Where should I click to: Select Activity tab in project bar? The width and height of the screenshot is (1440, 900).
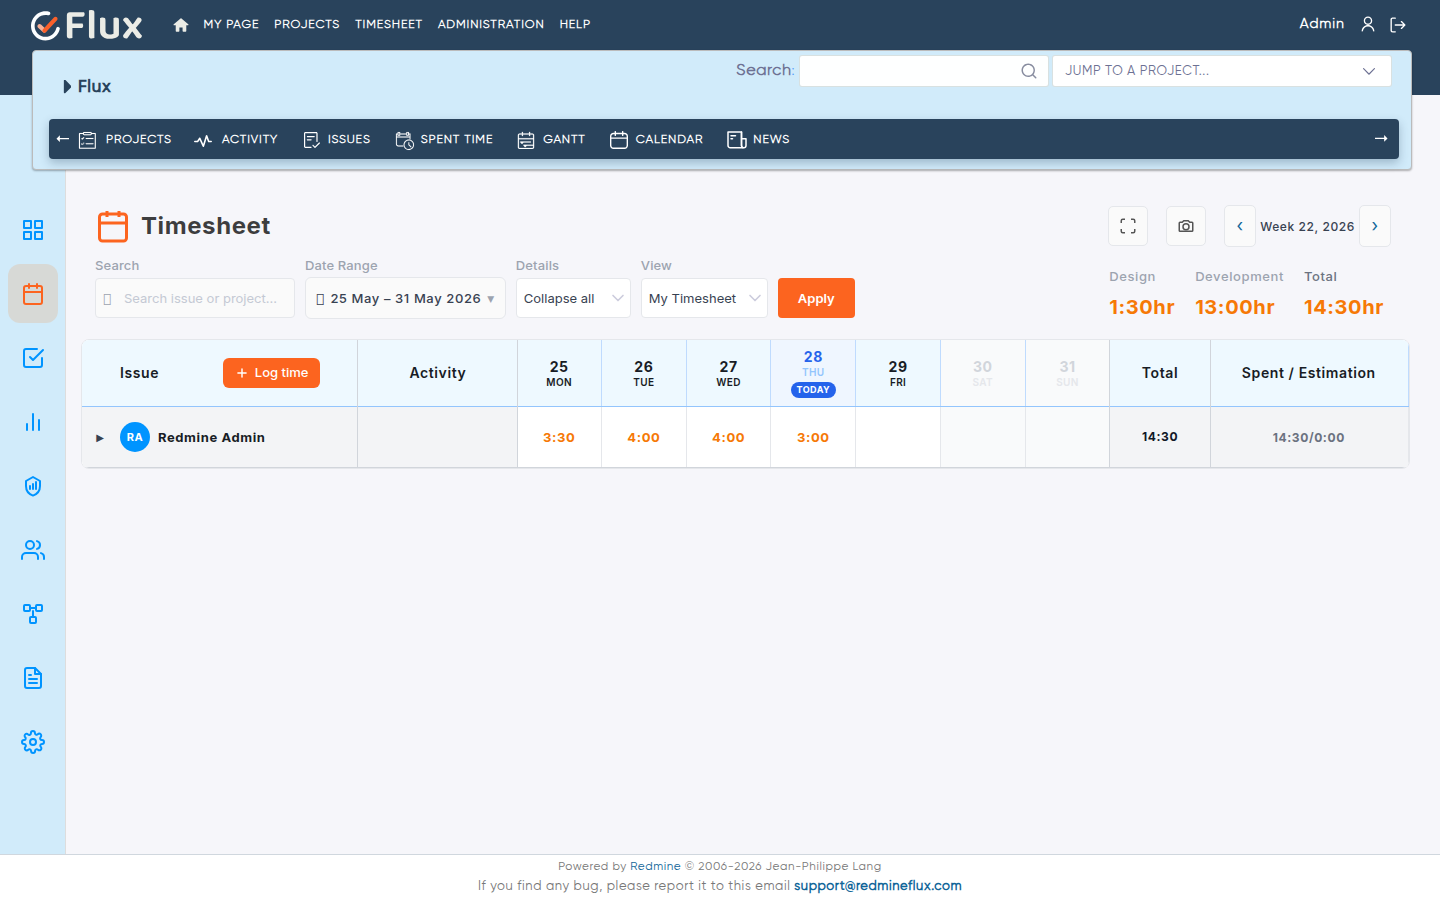click(x=236, y=139)
